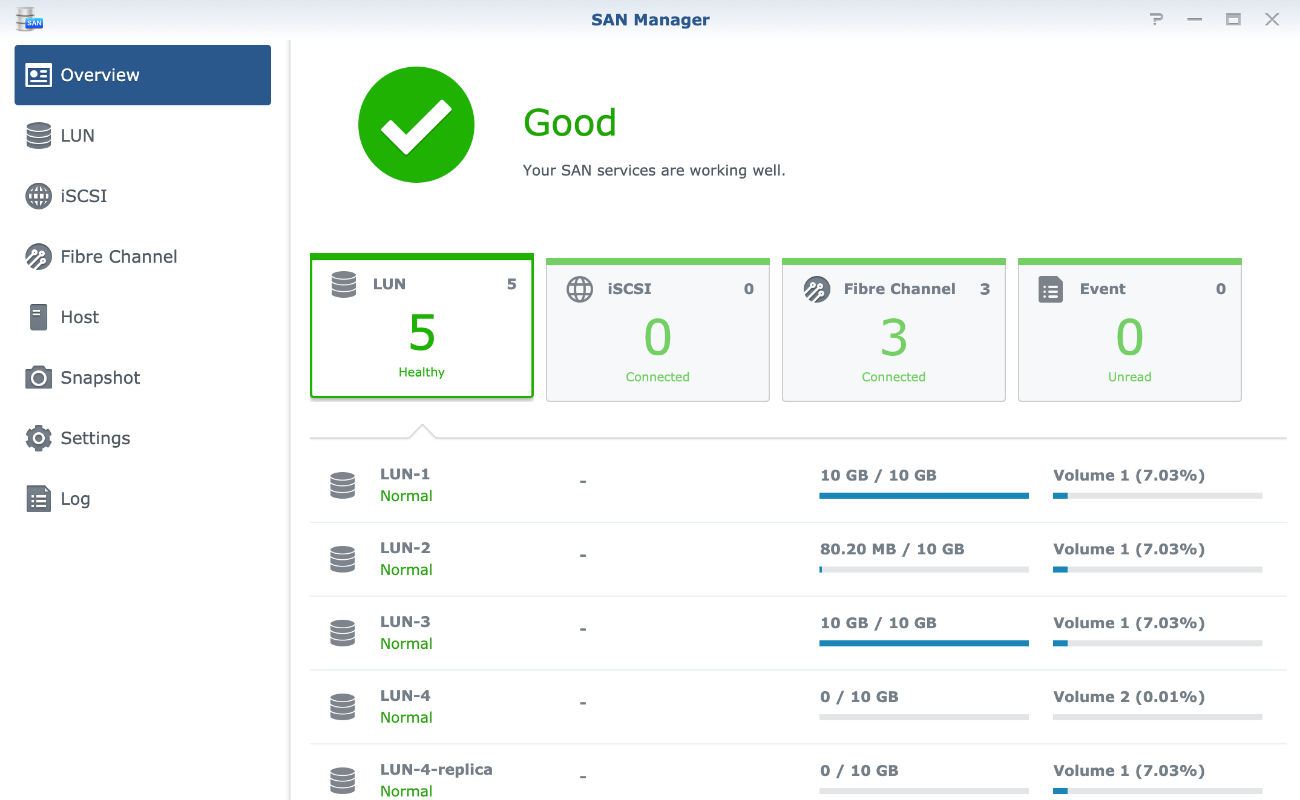Select the LUN-3 row Normal status
Screen dimensions: 1300x800
click(x=406, y=643)
